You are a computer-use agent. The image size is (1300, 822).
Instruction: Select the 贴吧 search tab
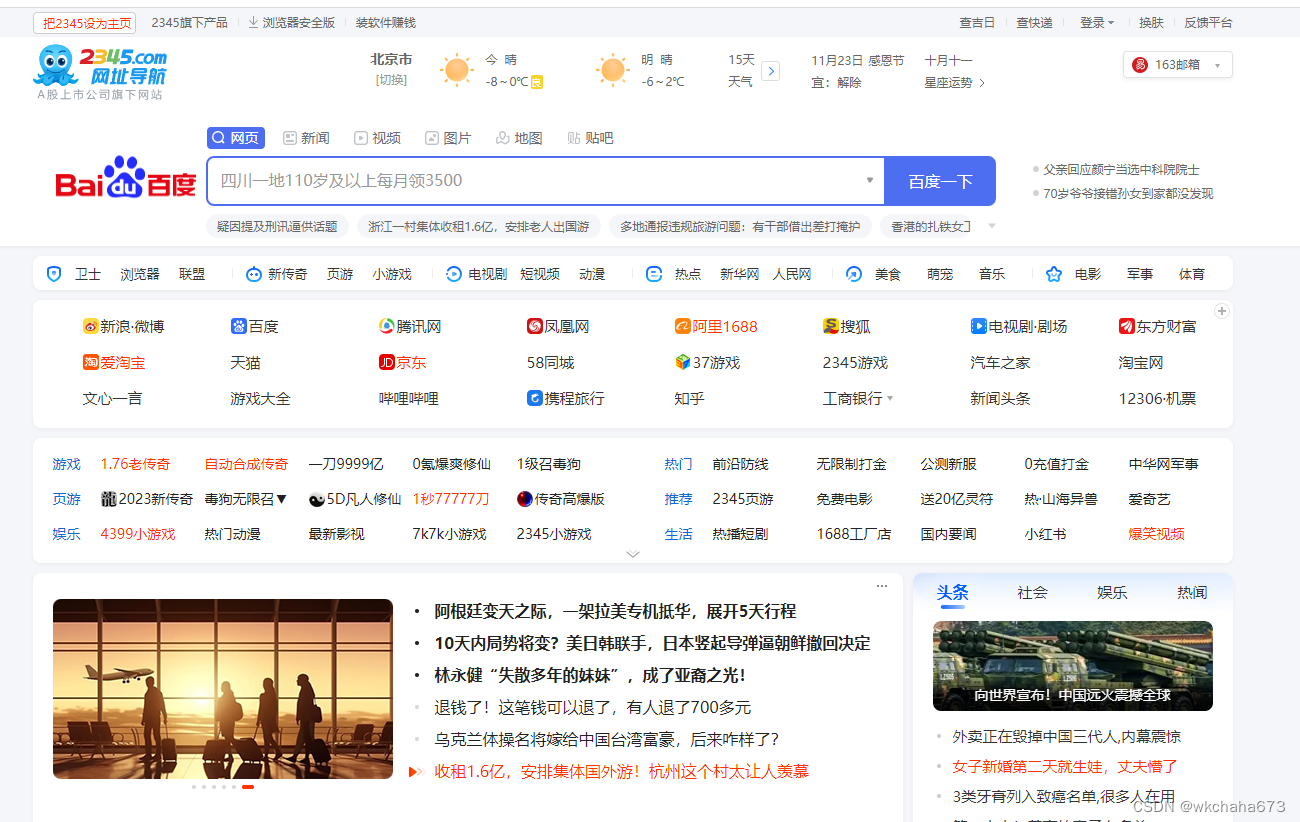coord(590,138)
